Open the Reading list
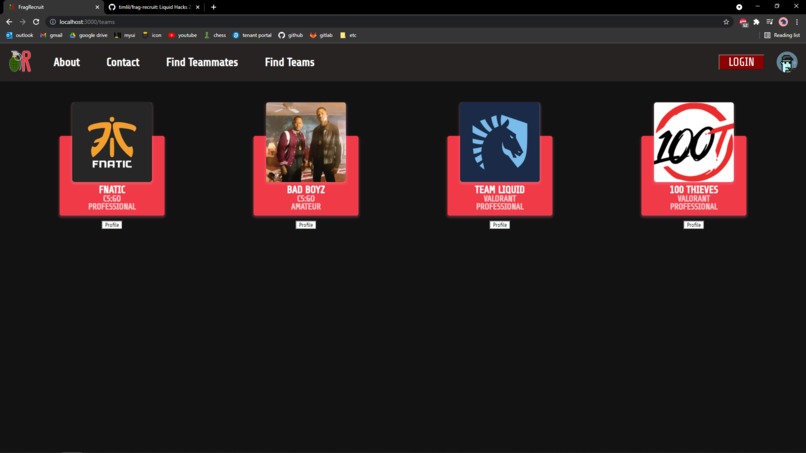The height and width of the screenshot is (453, 806). click(782, 35)
